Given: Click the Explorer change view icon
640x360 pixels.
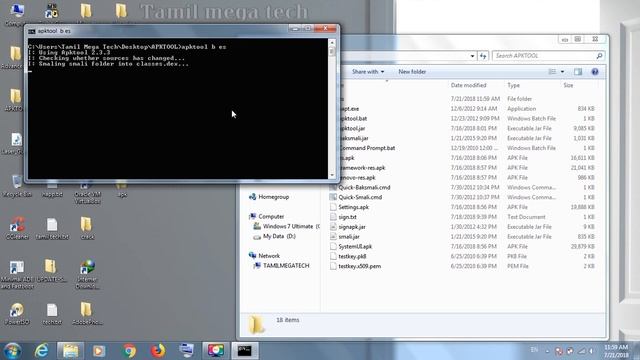Looking at the screenshot, I should 552,72.
